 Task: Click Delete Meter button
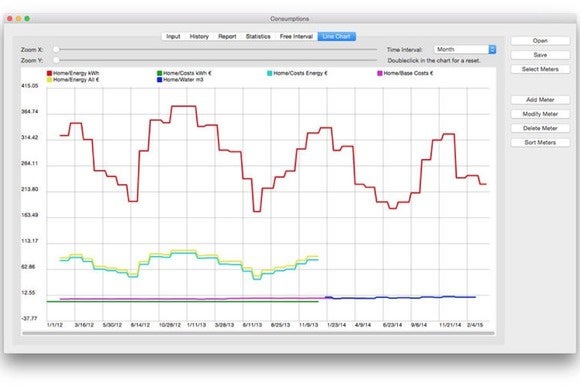(x=540, y=128)
